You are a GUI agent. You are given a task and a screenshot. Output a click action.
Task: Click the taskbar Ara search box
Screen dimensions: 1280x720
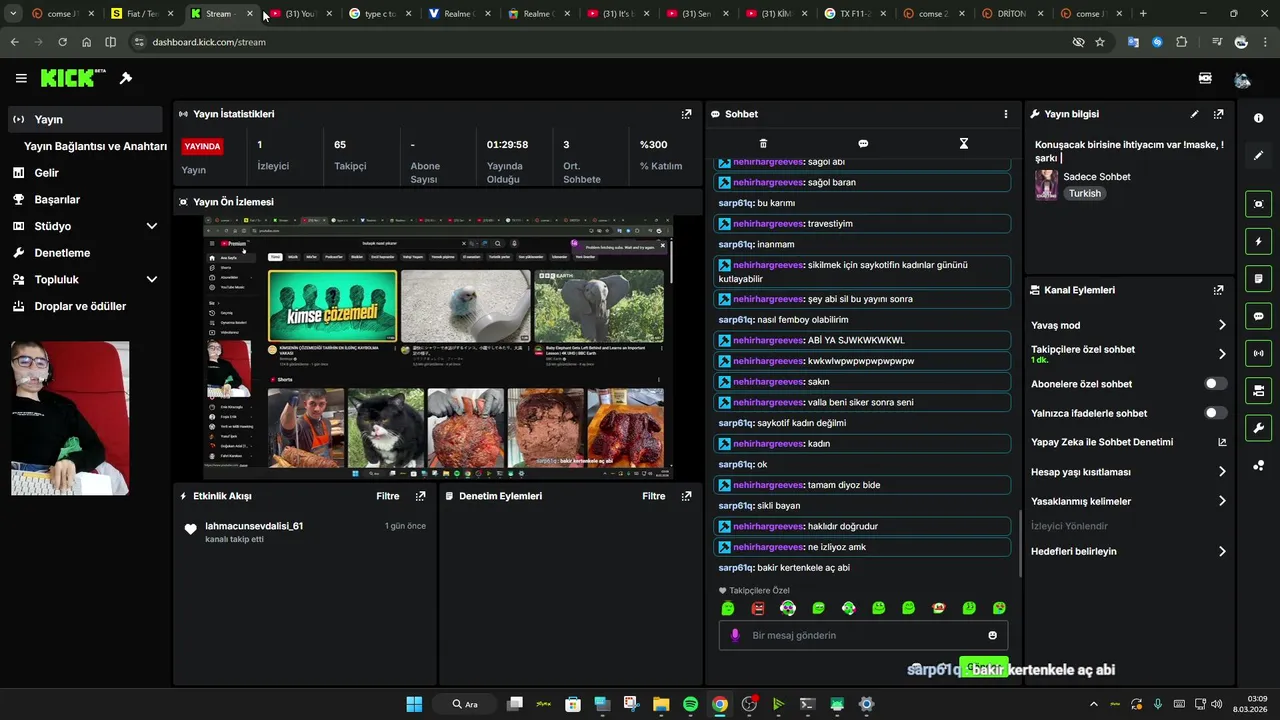tap(465, 704)
